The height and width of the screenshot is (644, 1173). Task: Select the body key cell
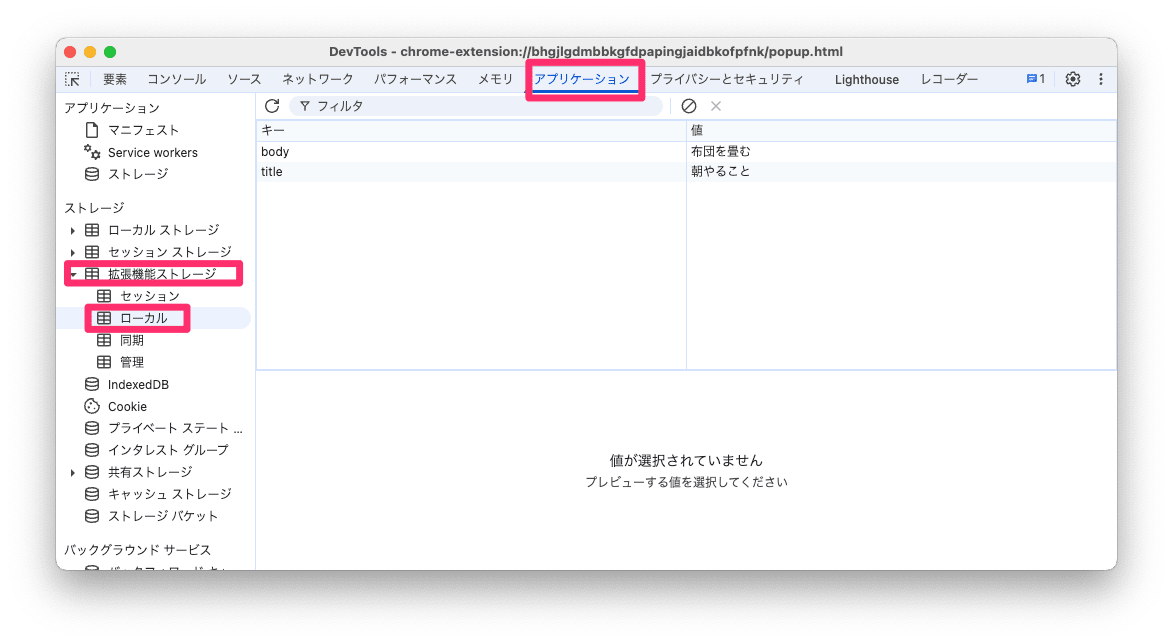pyautogui.click(x=471, y=152)
